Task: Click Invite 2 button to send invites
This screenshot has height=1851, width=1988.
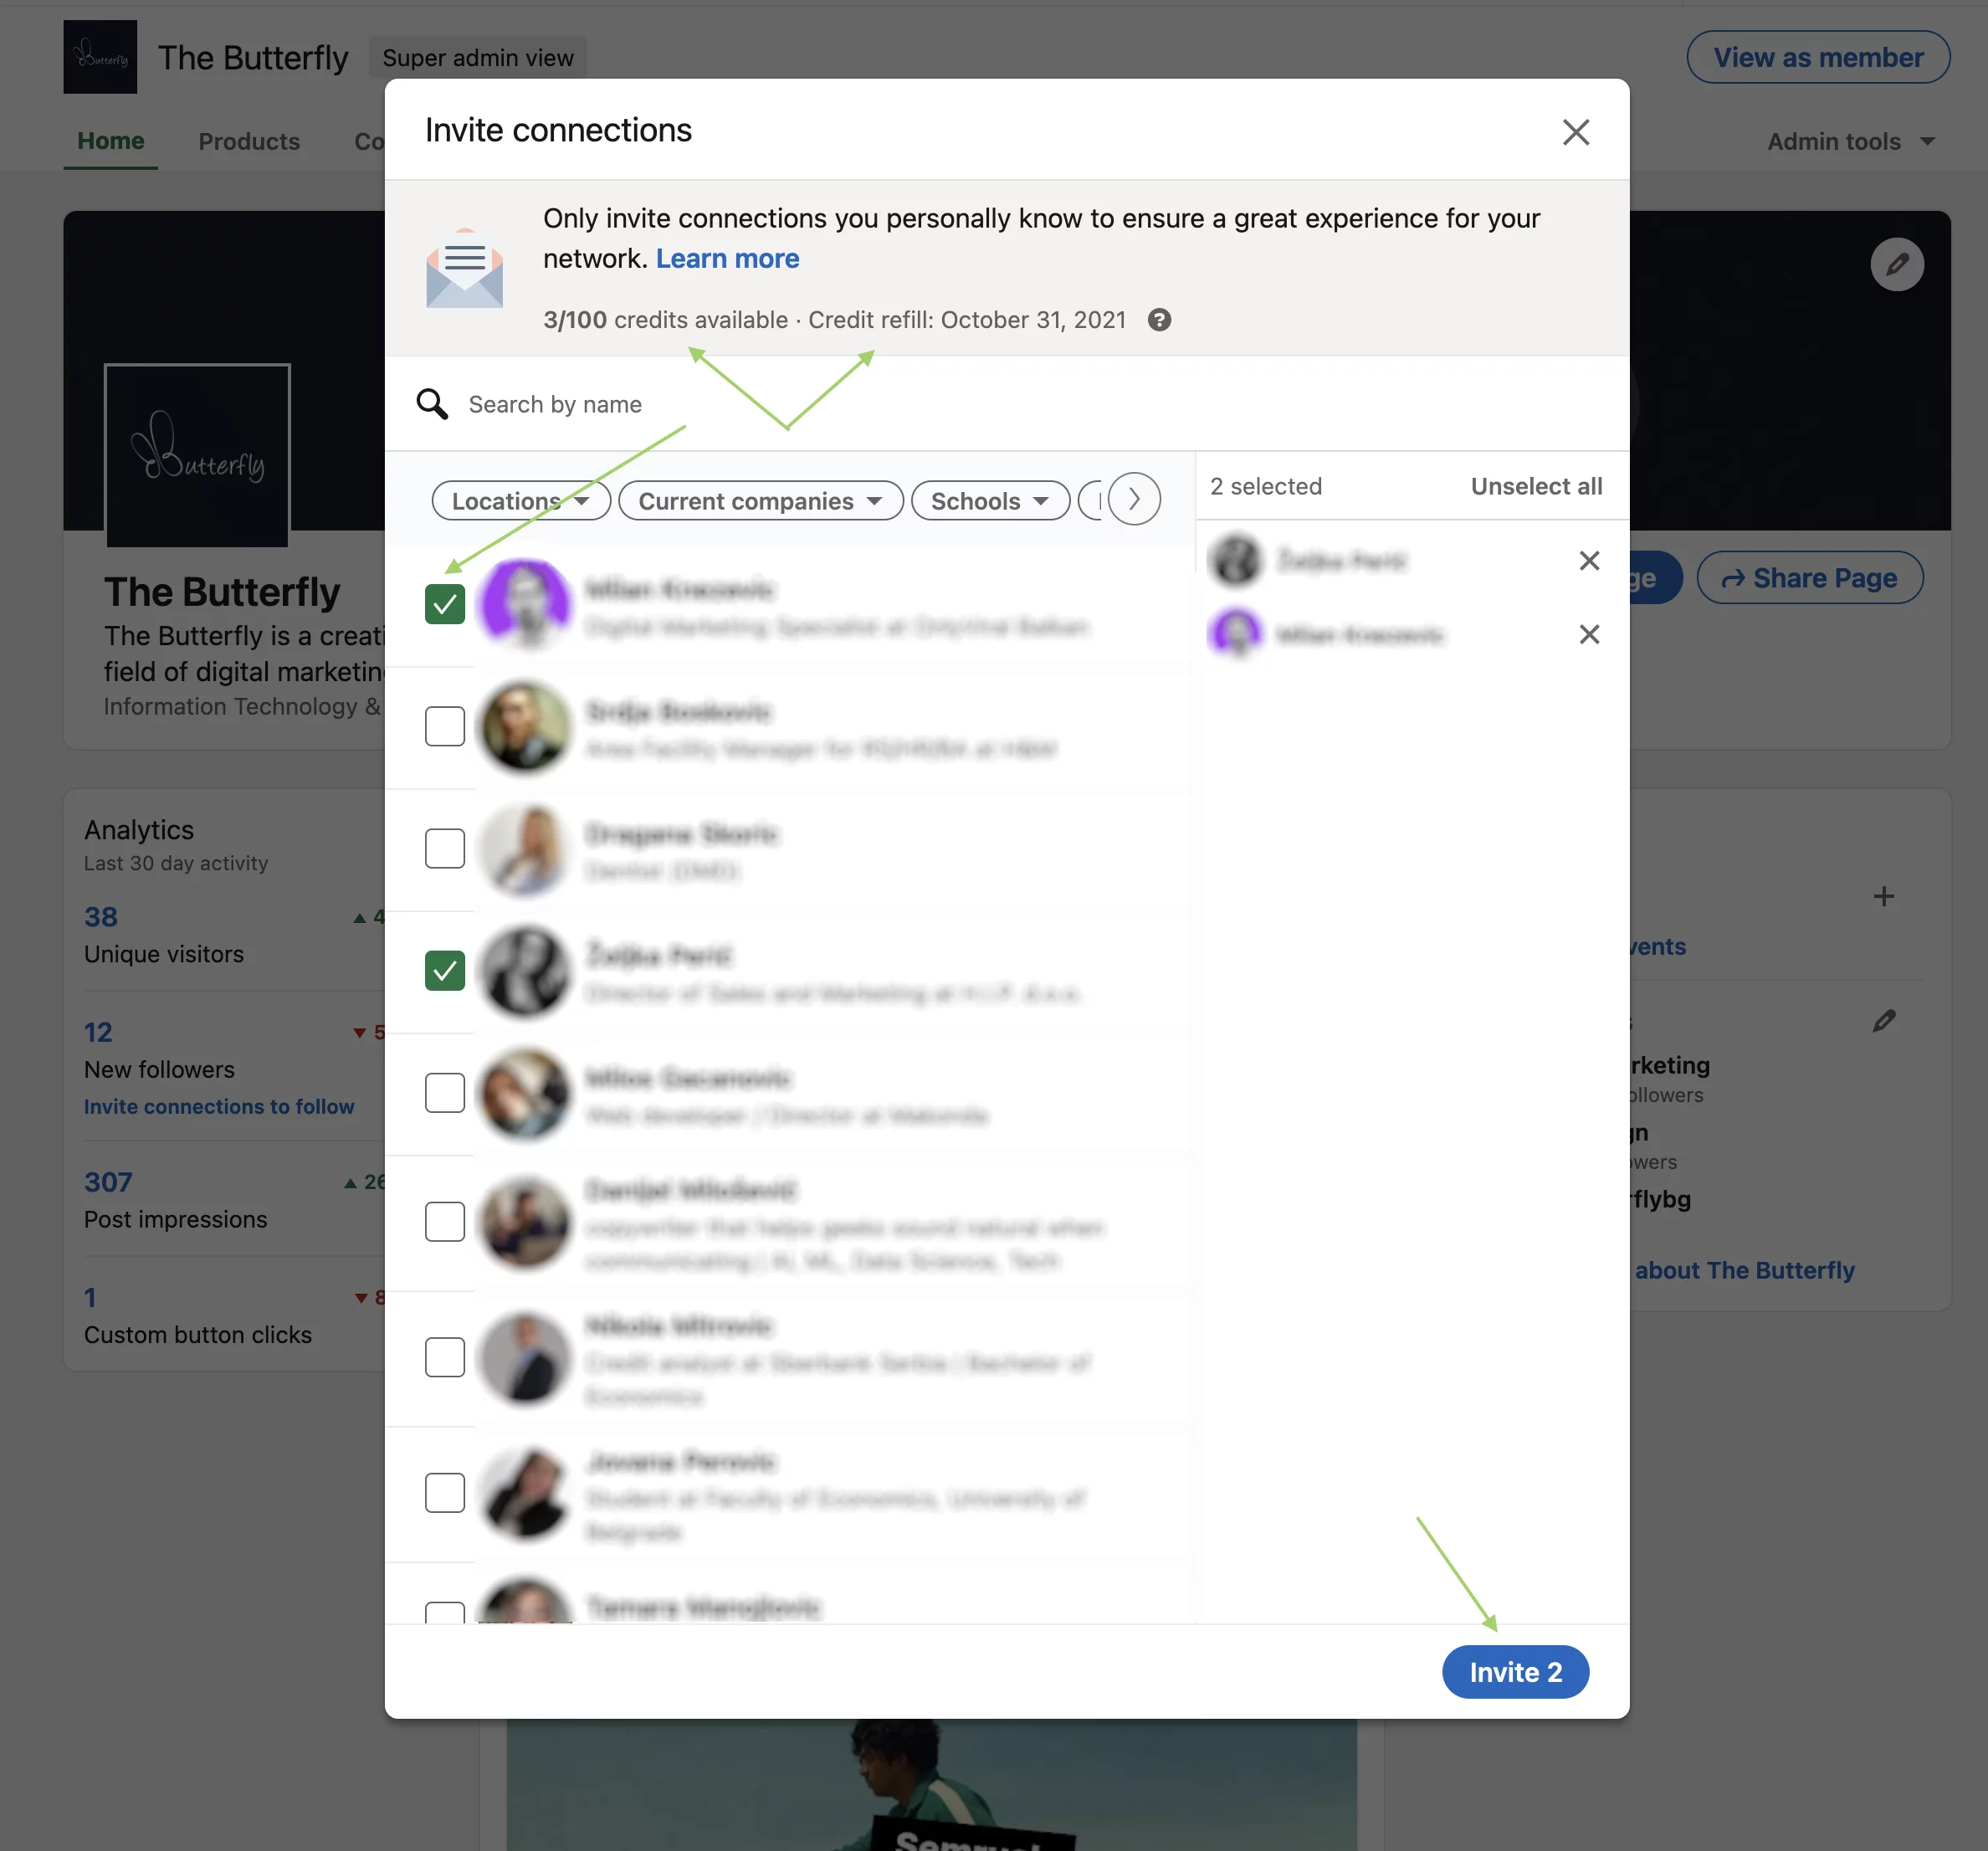Action: (1515, 1670)
